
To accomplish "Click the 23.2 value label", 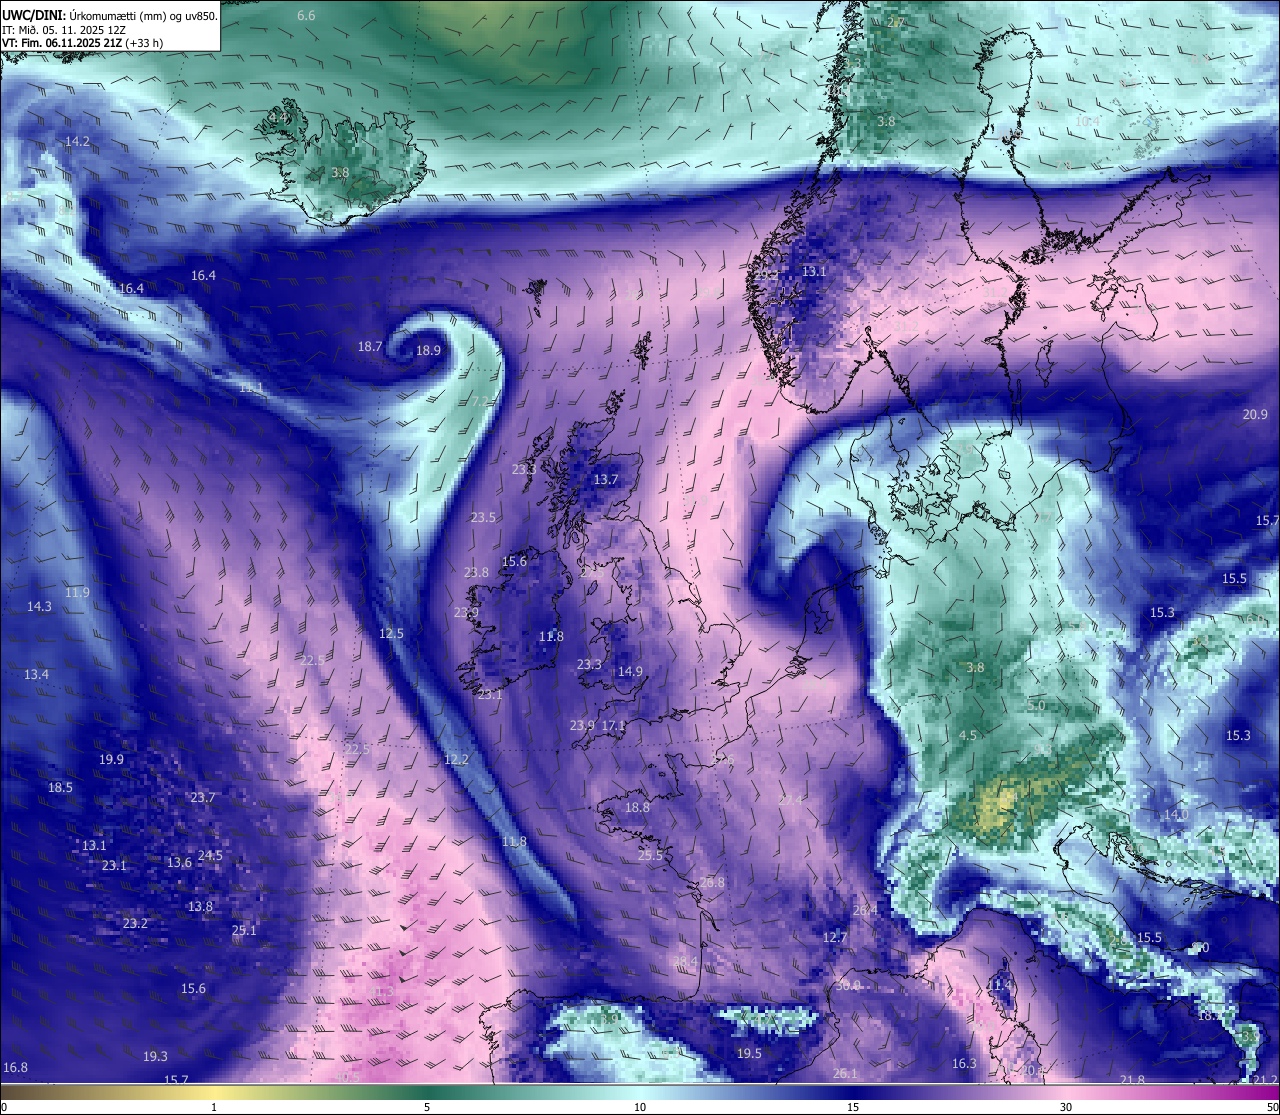I will tap(135, 923).
